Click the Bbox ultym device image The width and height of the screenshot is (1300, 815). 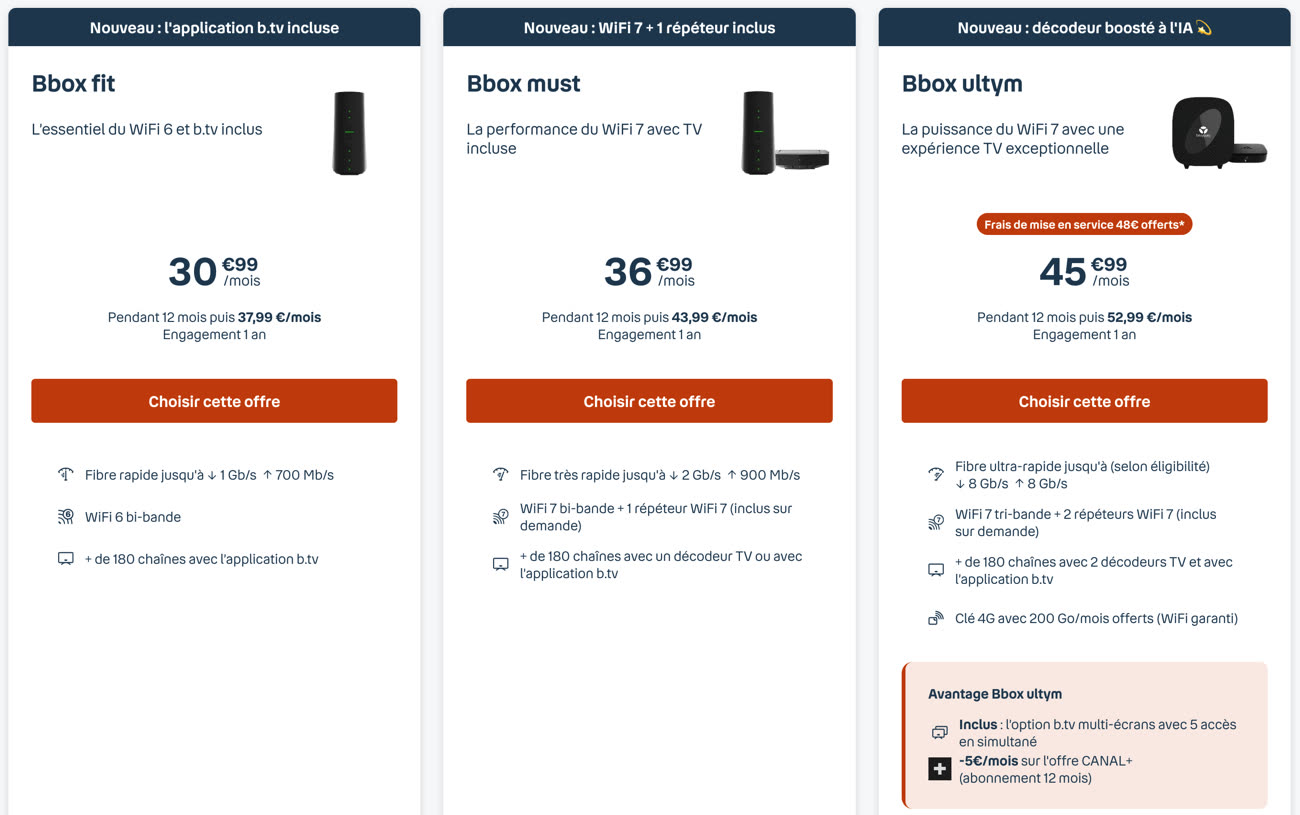1218,133
